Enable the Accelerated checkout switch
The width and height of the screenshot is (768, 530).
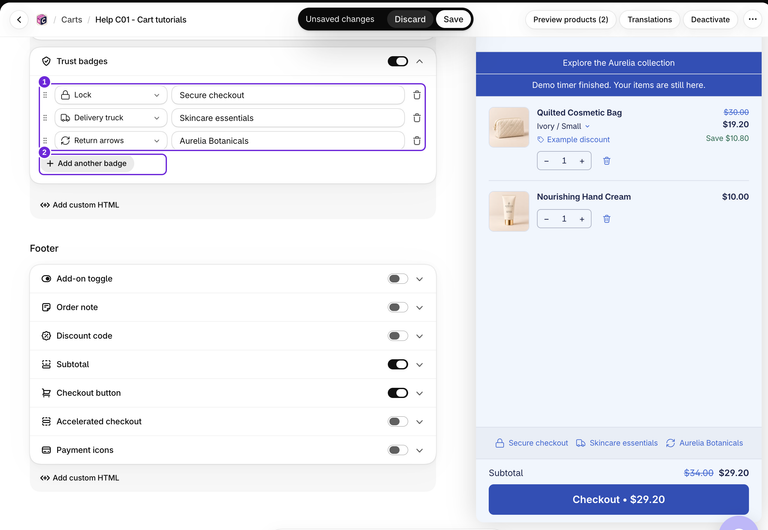point(398,421)
